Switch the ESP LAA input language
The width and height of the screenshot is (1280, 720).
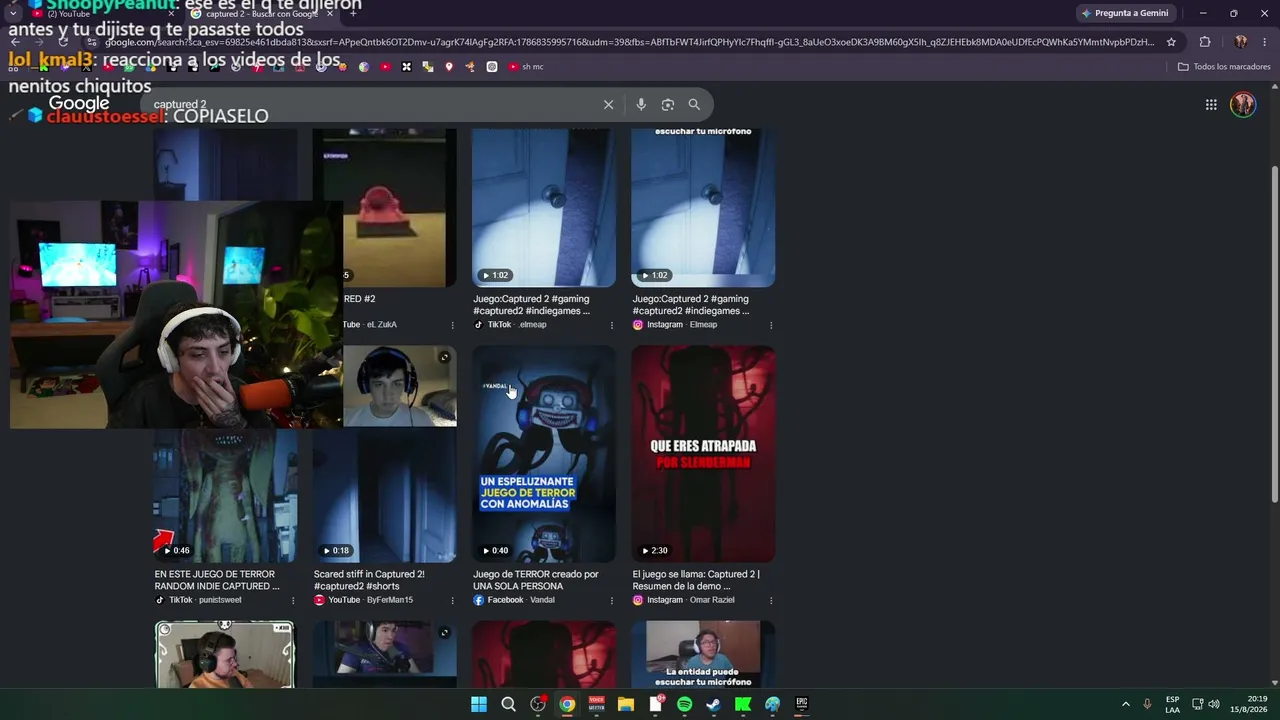pos(1172,704)
